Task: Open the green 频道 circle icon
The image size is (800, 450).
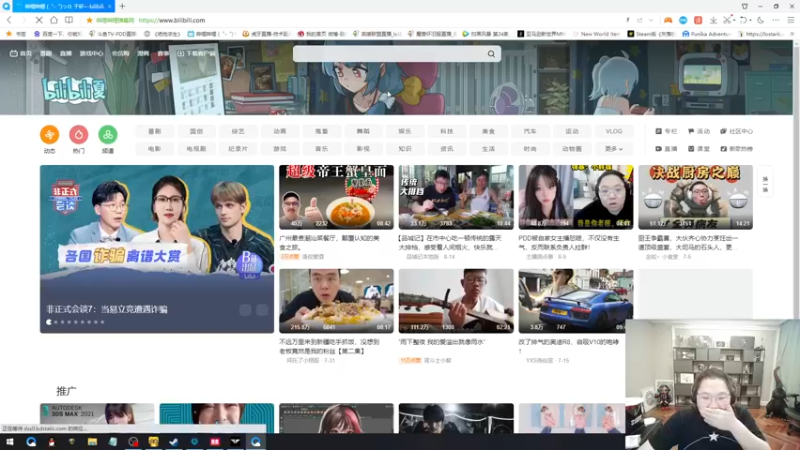Action: [108, 135]
